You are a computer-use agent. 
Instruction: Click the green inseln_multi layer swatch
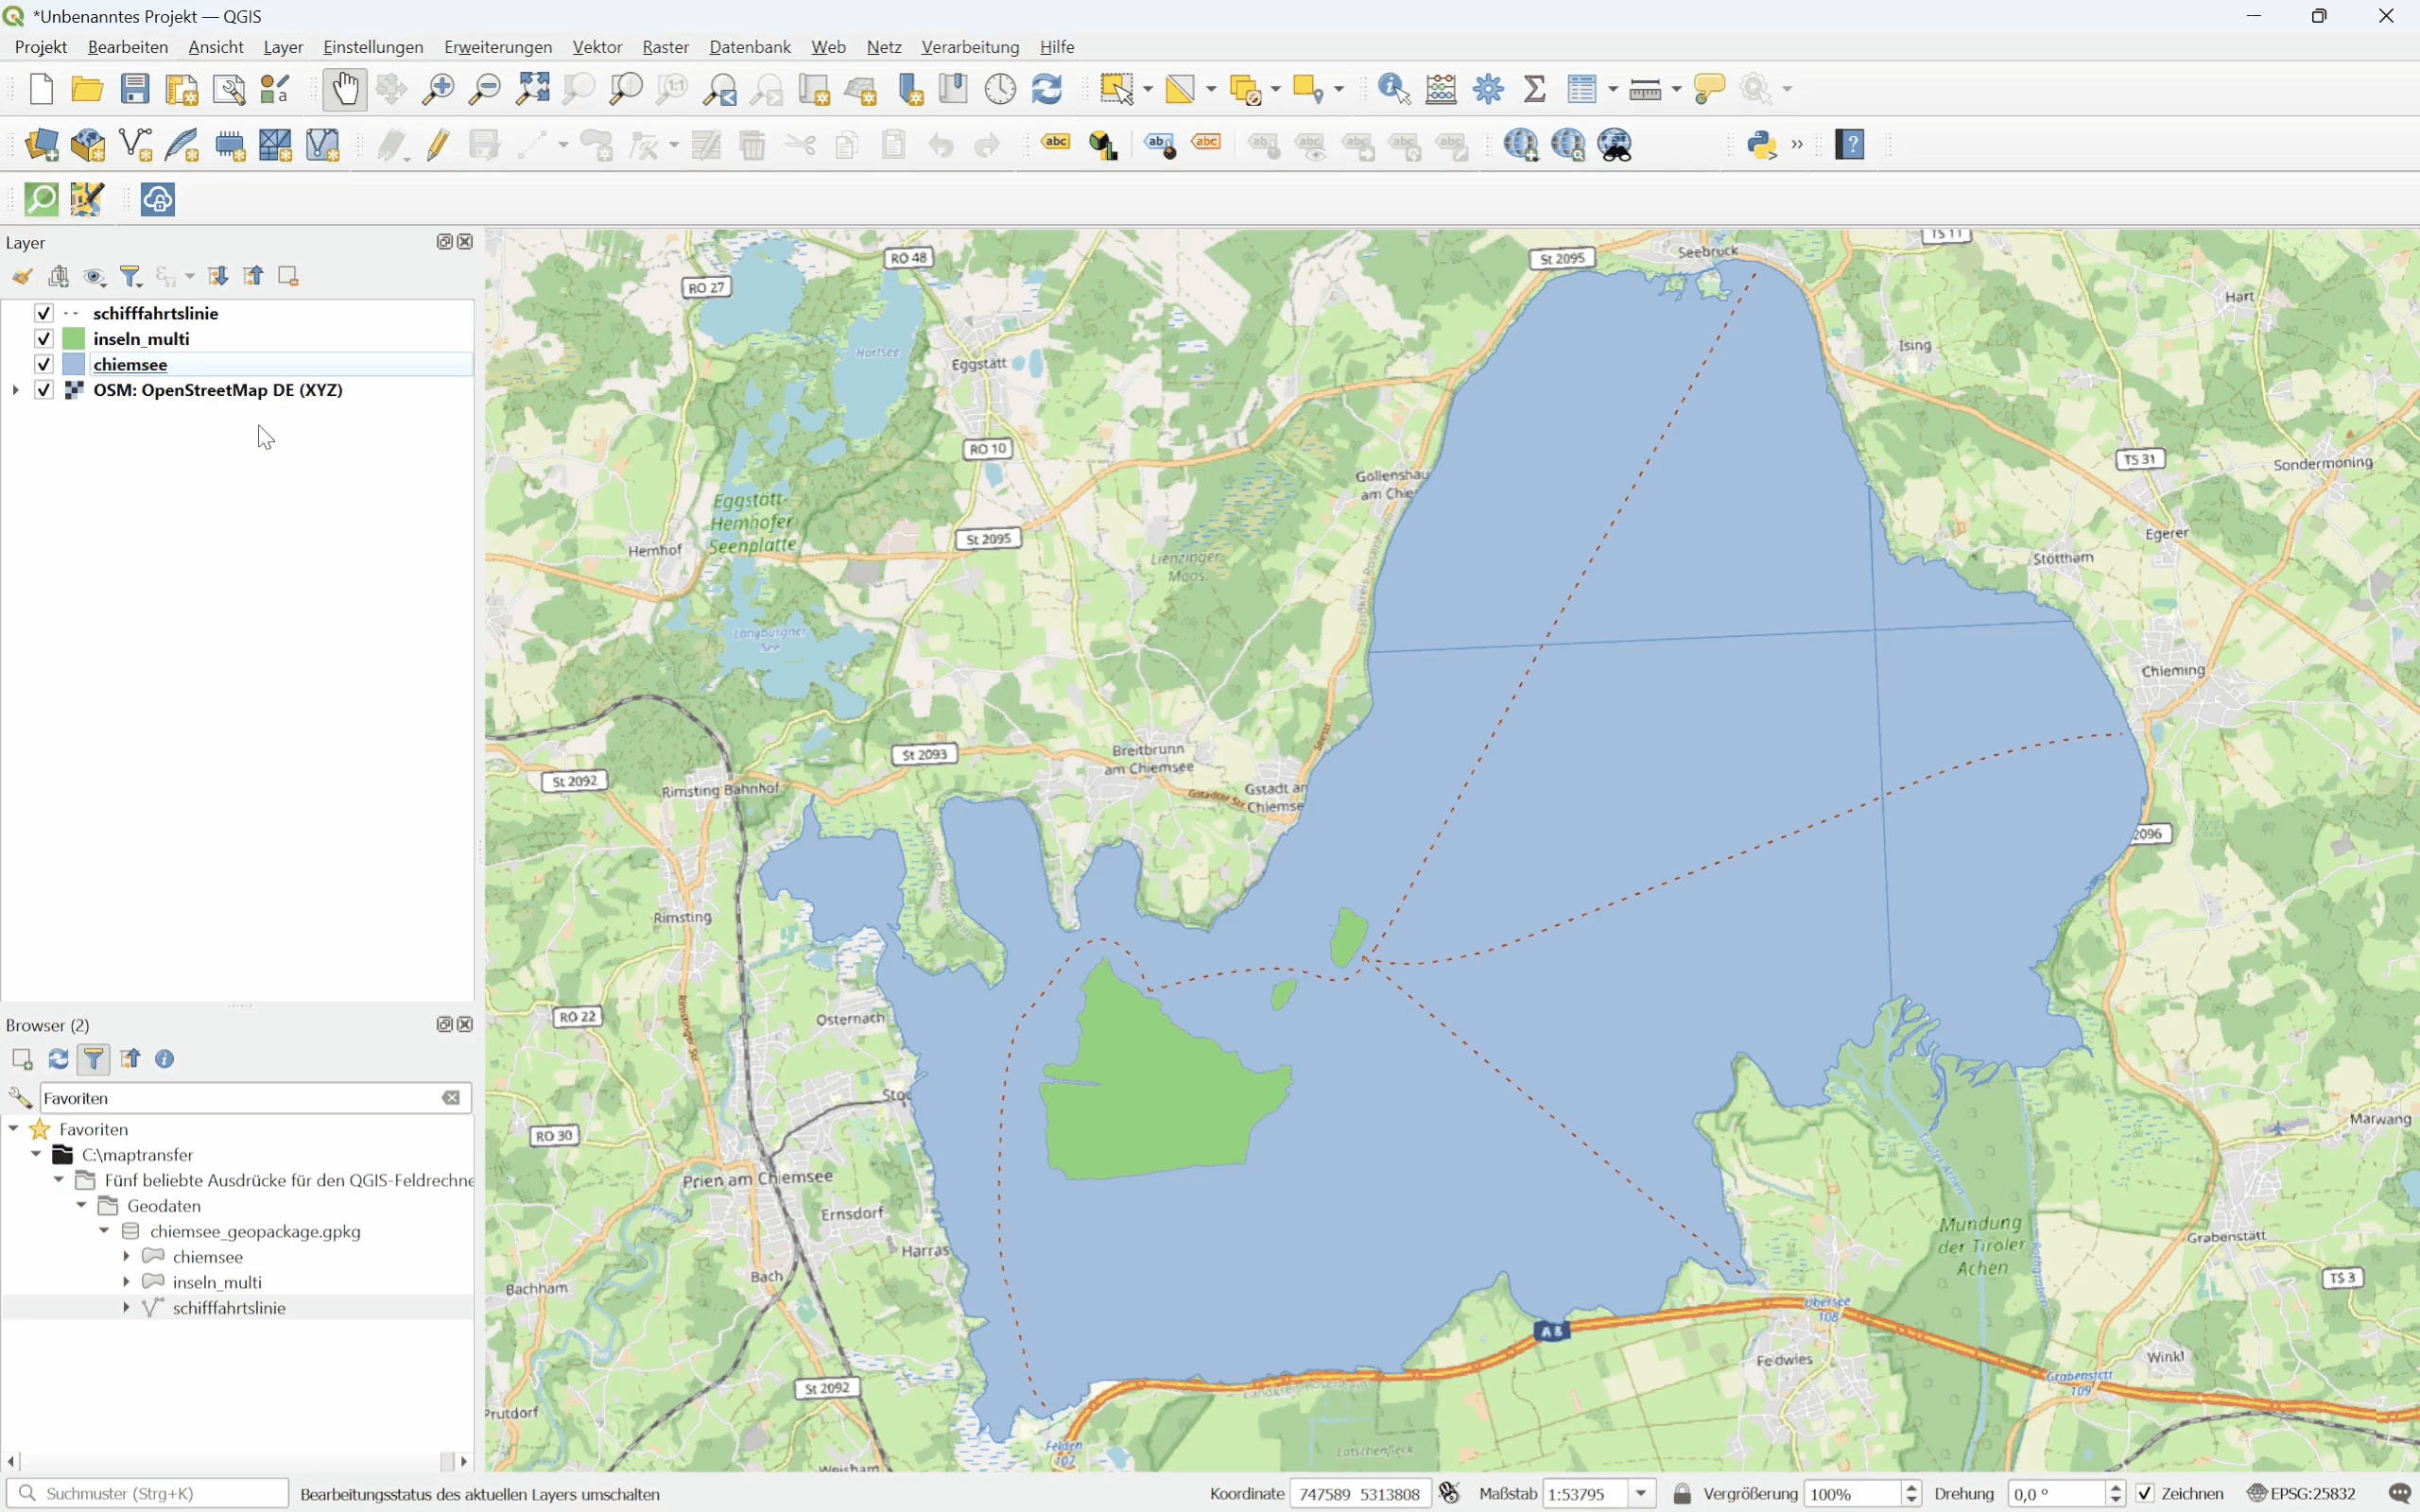(73, 339)
